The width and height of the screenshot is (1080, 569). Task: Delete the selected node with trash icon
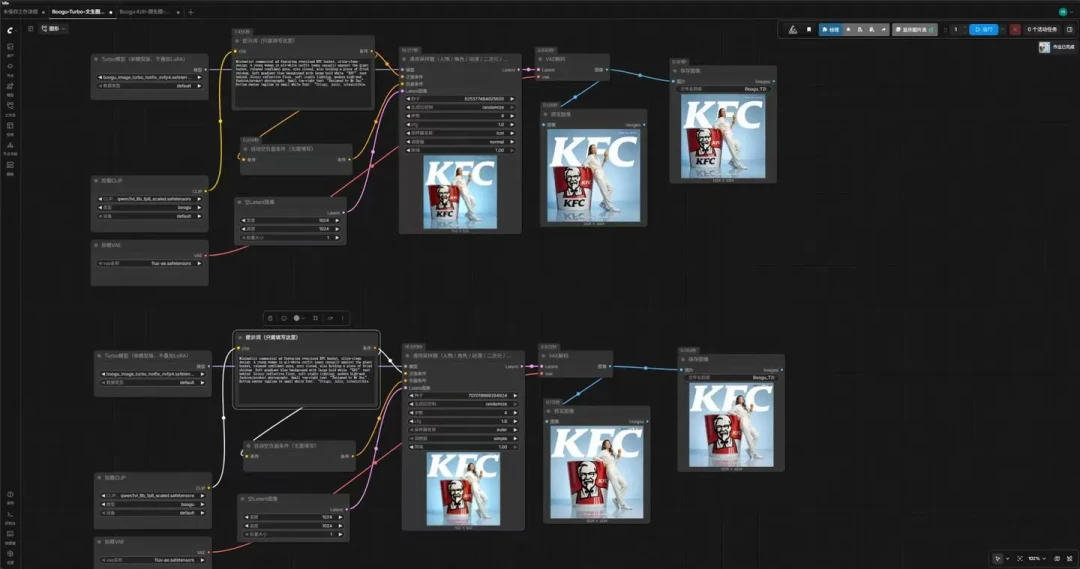pos(270,318)
